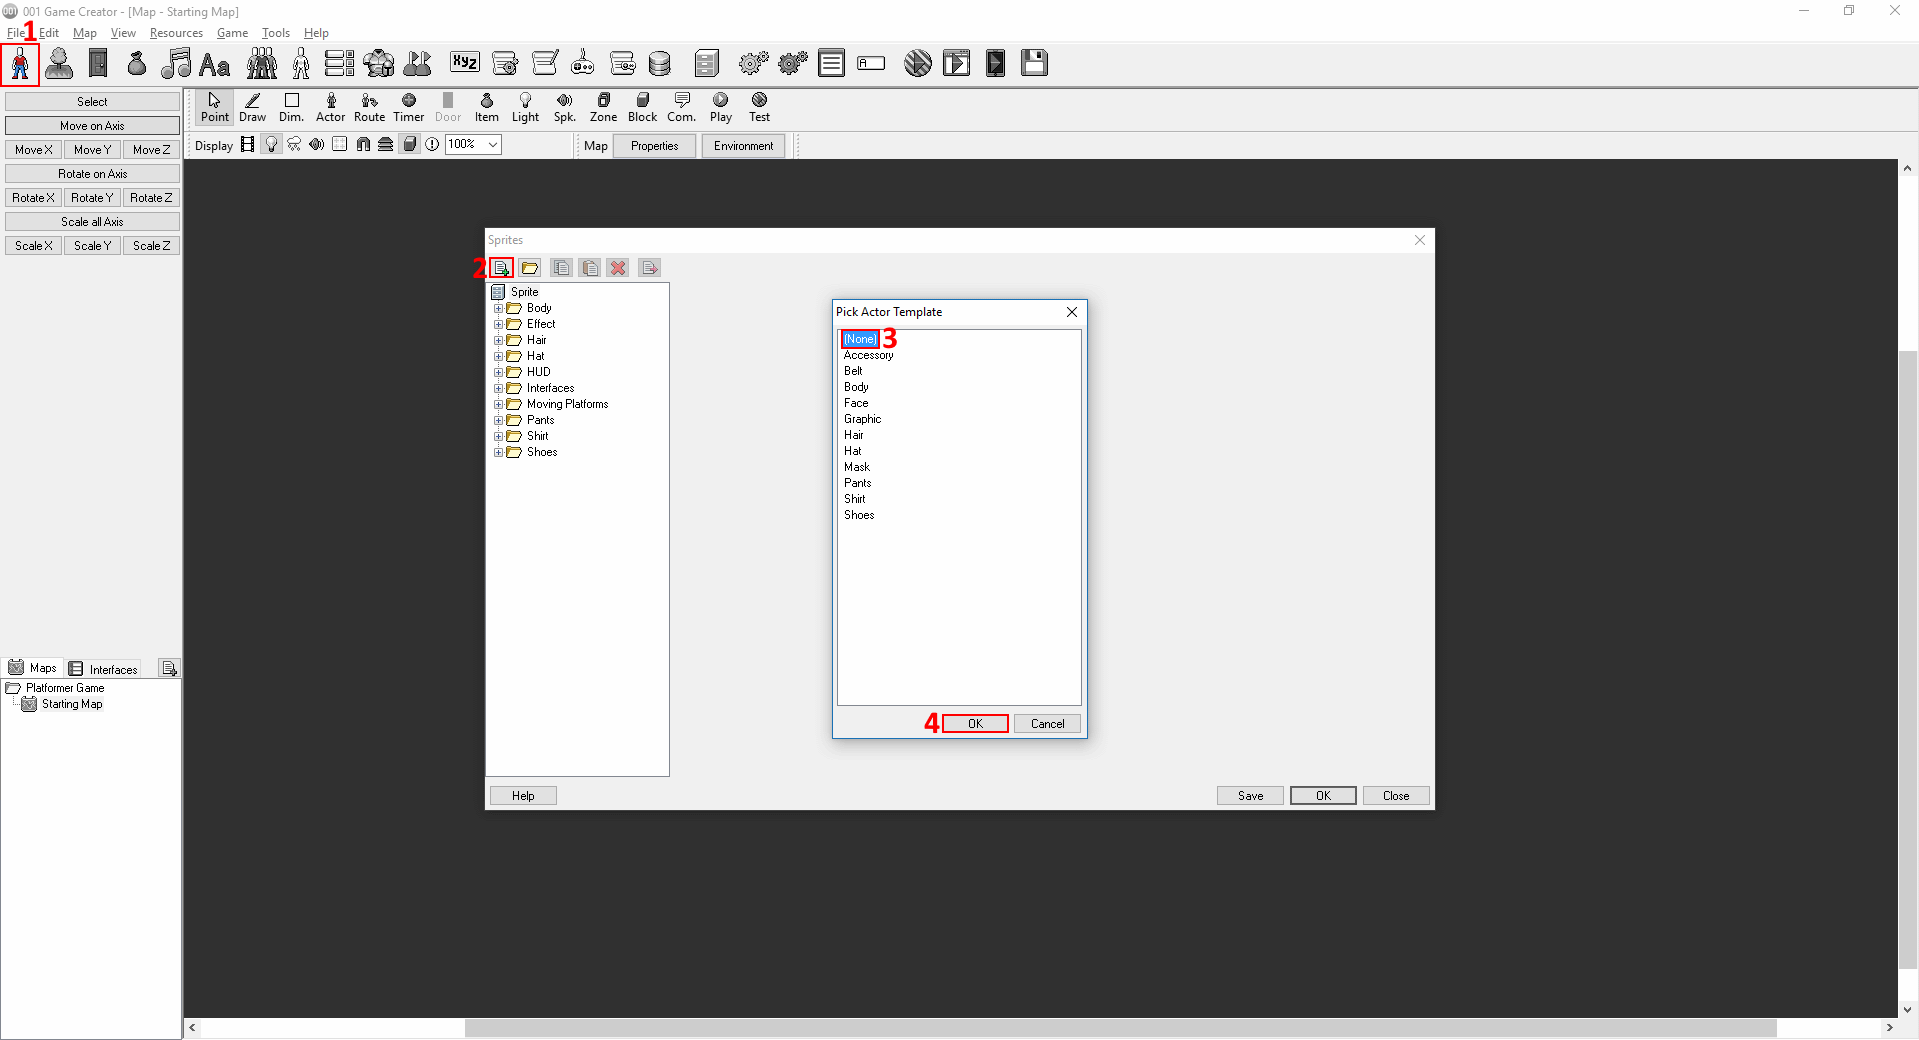Toggle the clock-face display option

pos(432,145)
